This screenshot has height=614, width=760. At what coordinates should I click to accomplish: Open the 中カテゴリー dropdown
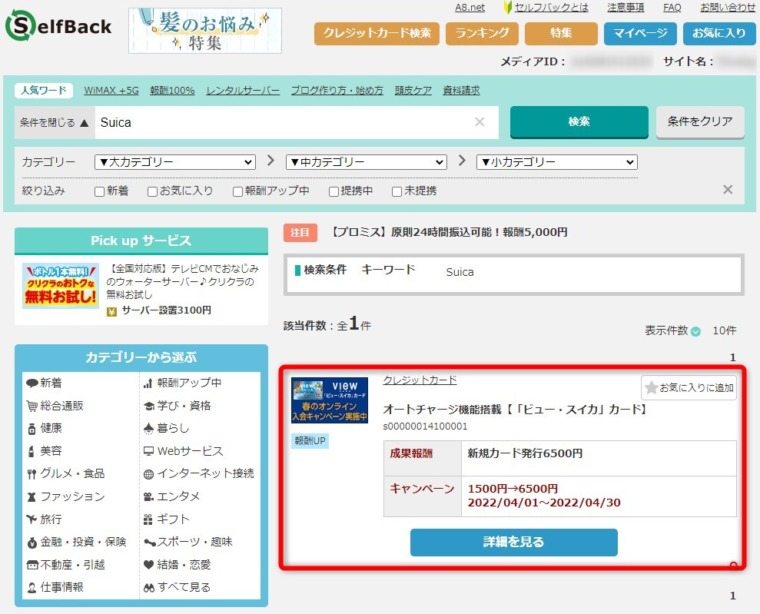pos(367,162)
